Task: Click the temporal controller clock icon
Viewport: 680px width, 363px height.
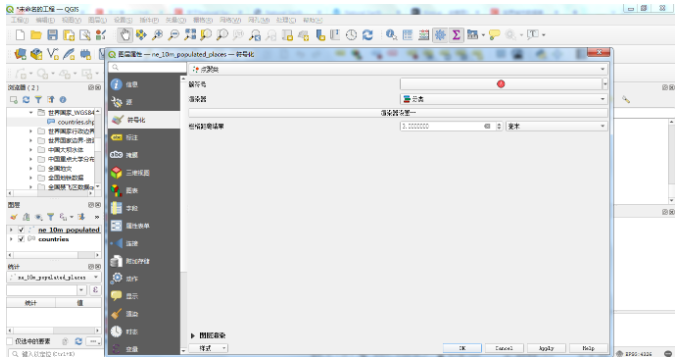Action: (351, 35)
